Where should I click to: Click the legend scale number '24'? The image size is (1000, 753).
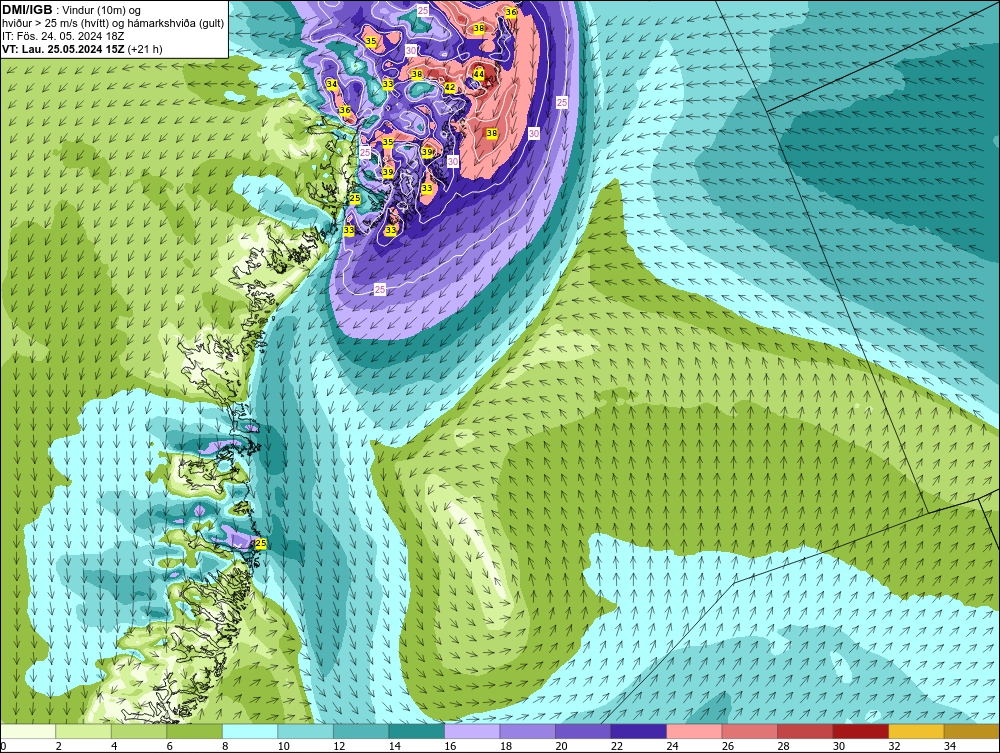[672, 746]
